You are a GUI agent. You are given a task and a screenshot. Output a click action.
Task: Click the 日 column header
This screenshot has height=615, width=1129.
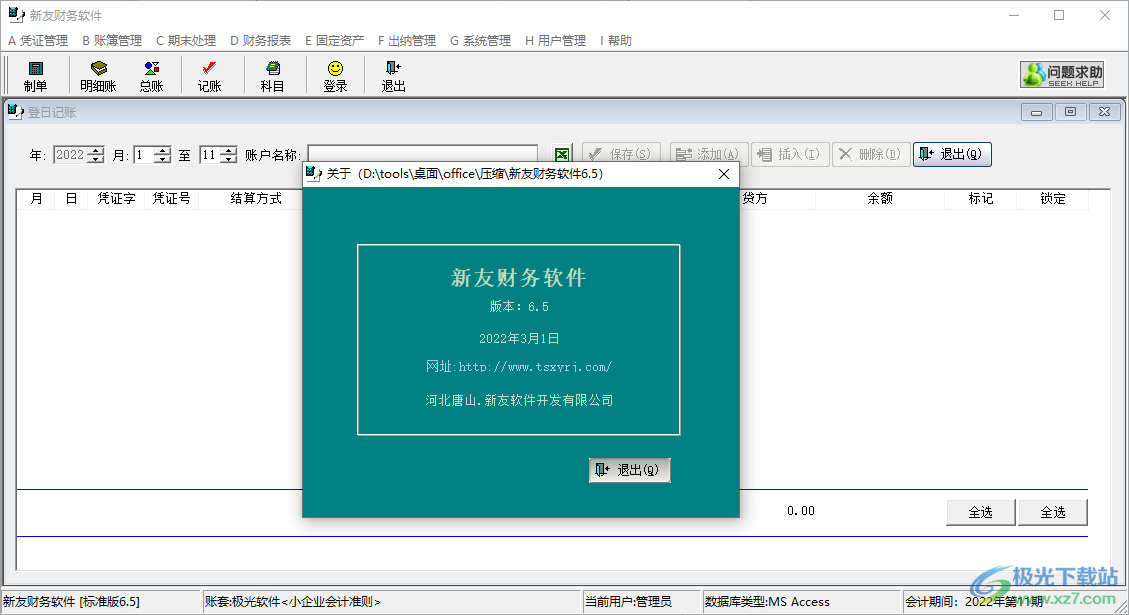71,199
